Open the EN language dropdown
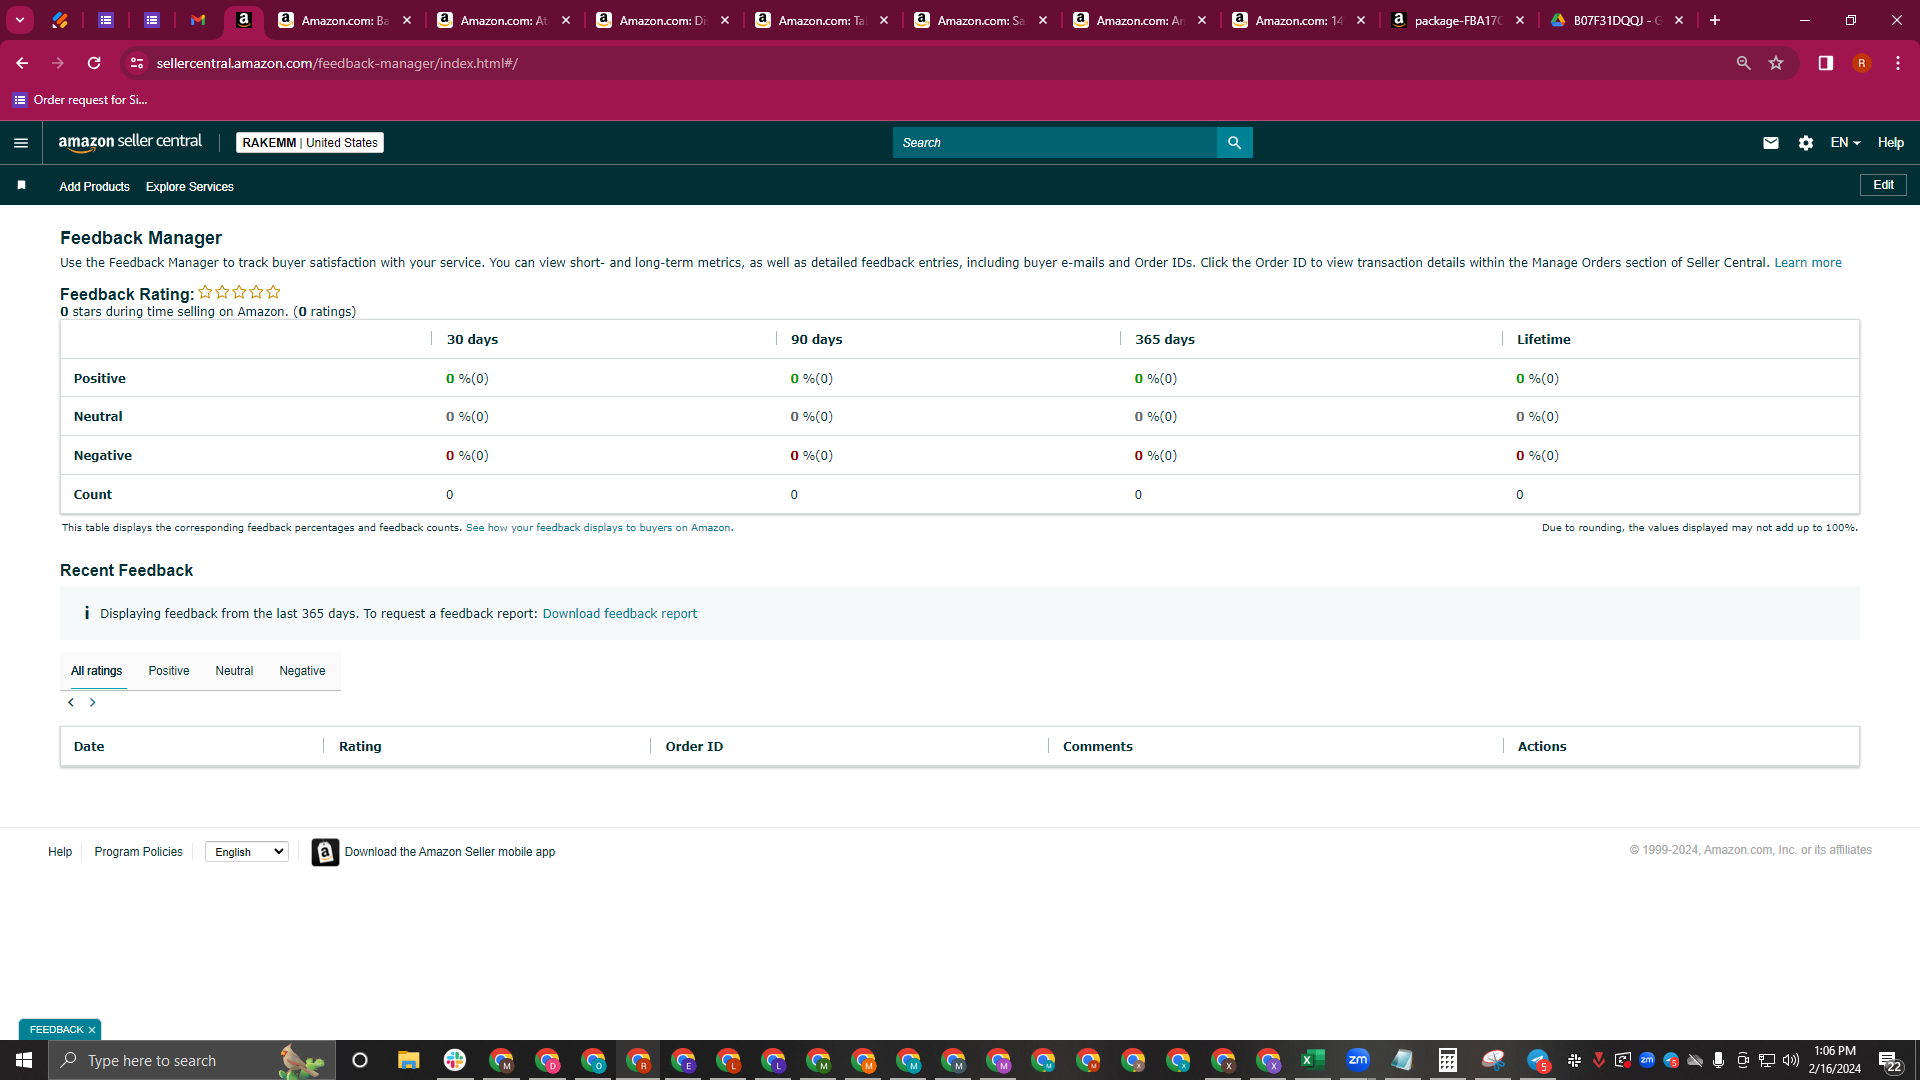The height and width of the screenshot is (1080, 1920). click(1845, 143)
